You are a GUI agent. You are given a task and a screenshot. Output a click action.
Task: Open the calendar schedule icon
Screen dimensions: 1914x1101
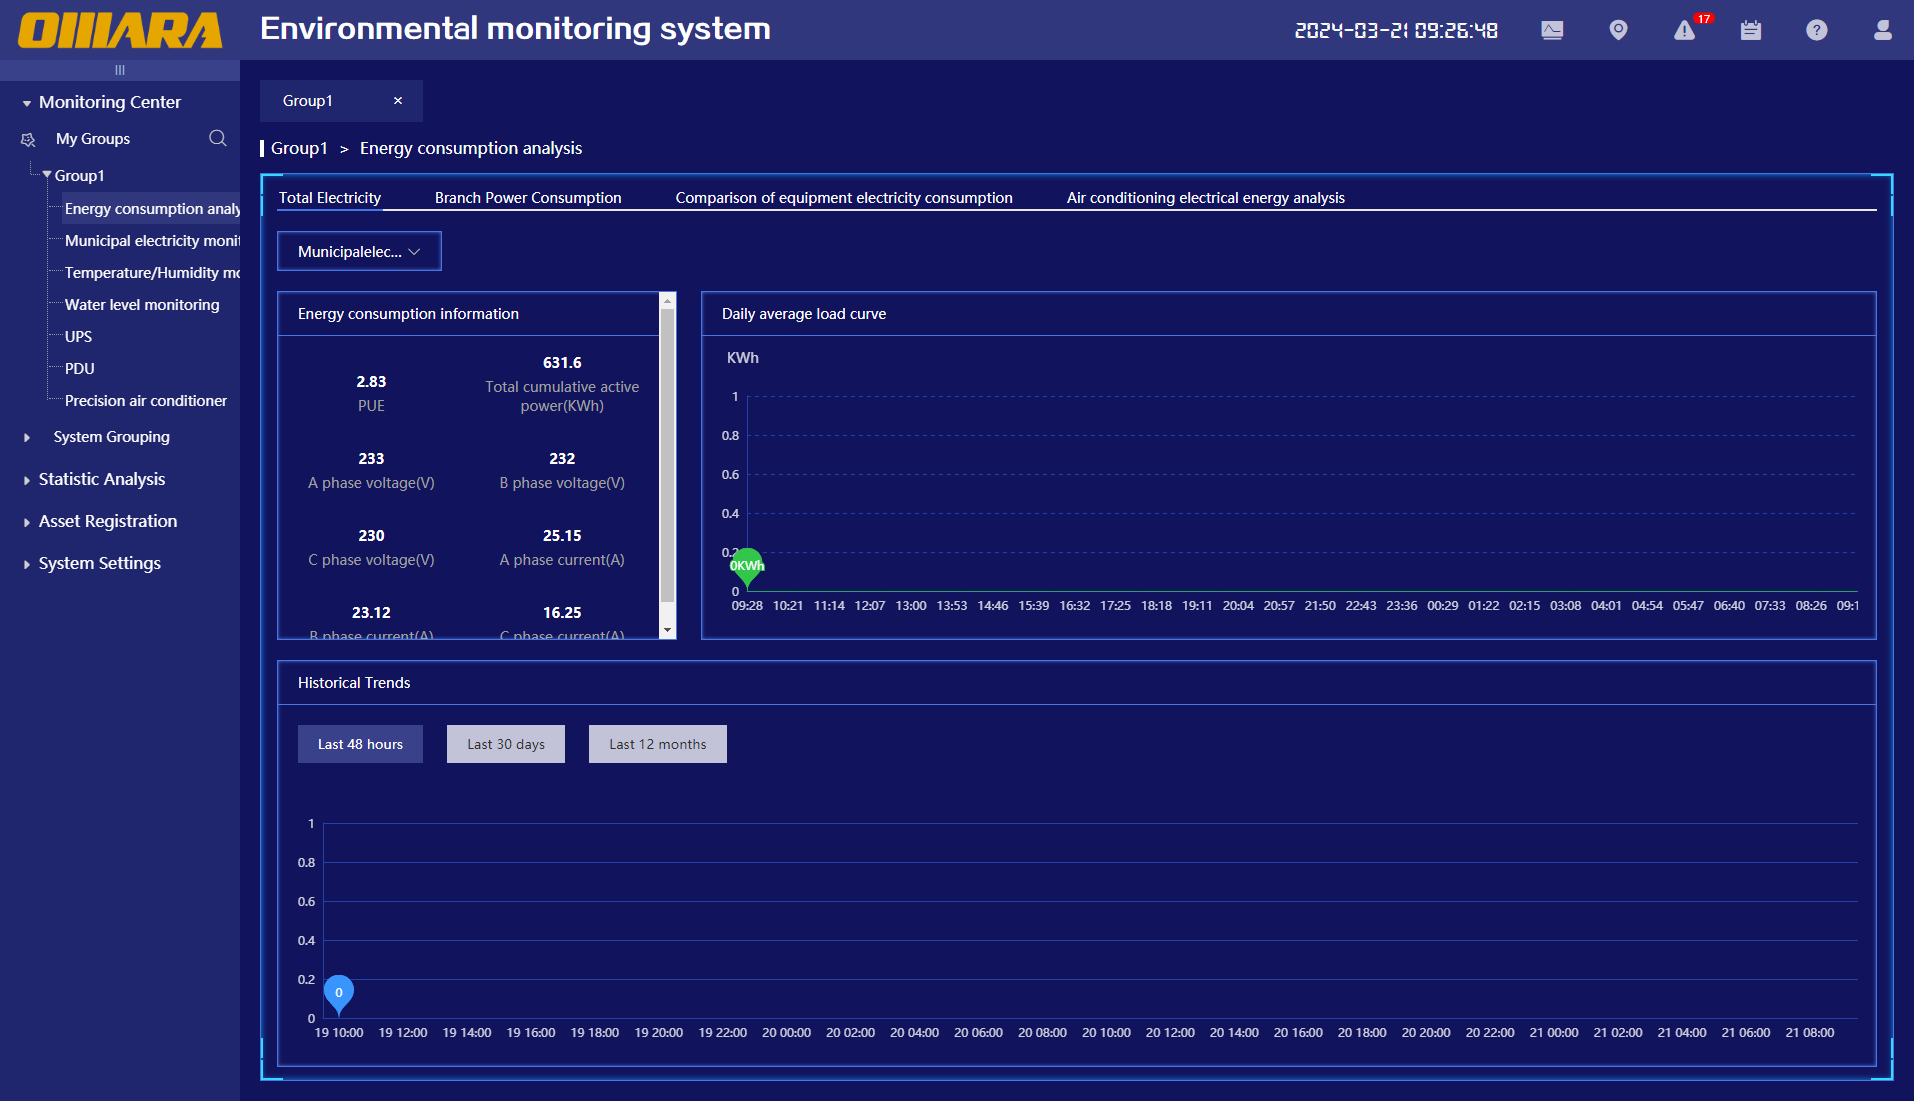(1750, 30)
